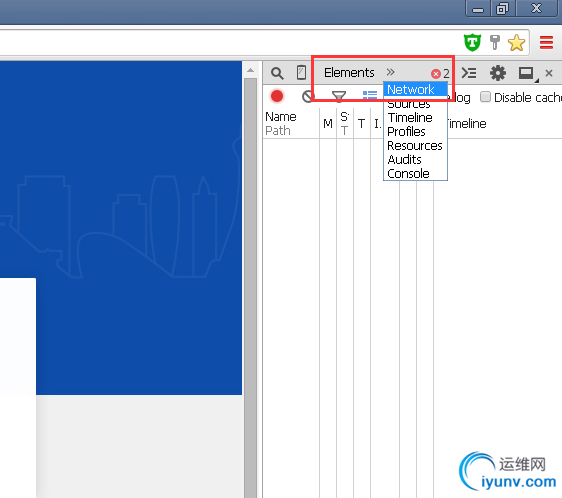Click the inspect element magnifier icon
562x498 pixels.
[277, 73]
